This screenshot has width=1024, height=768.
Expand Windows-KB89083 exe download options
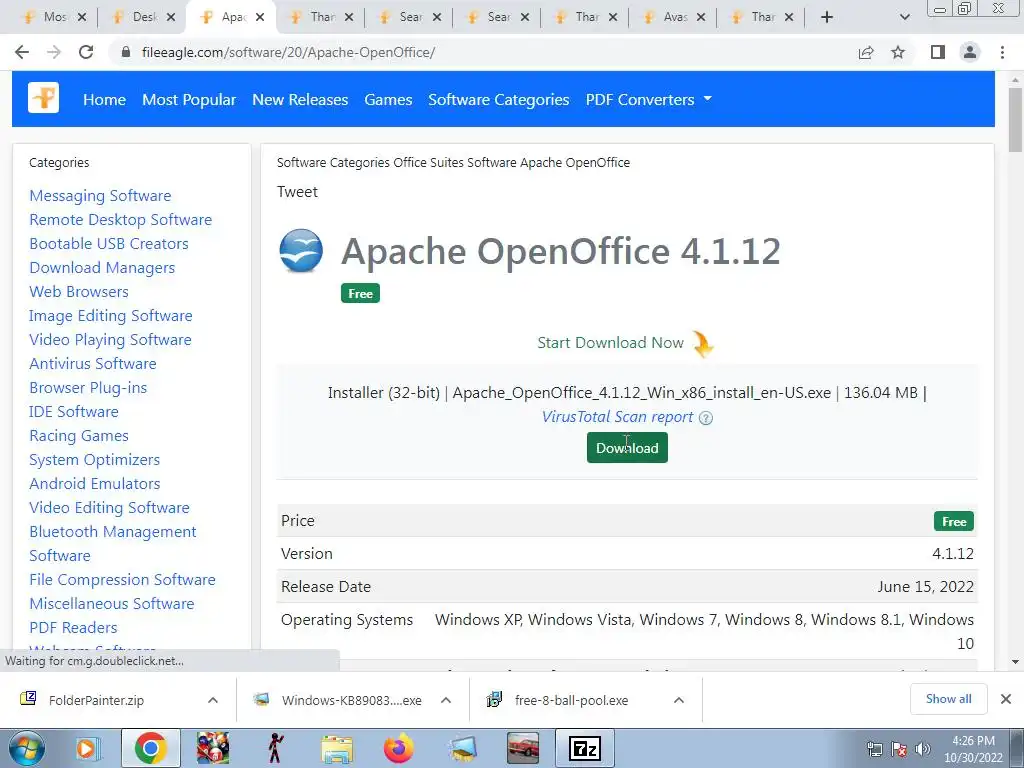tap(446, 700)
